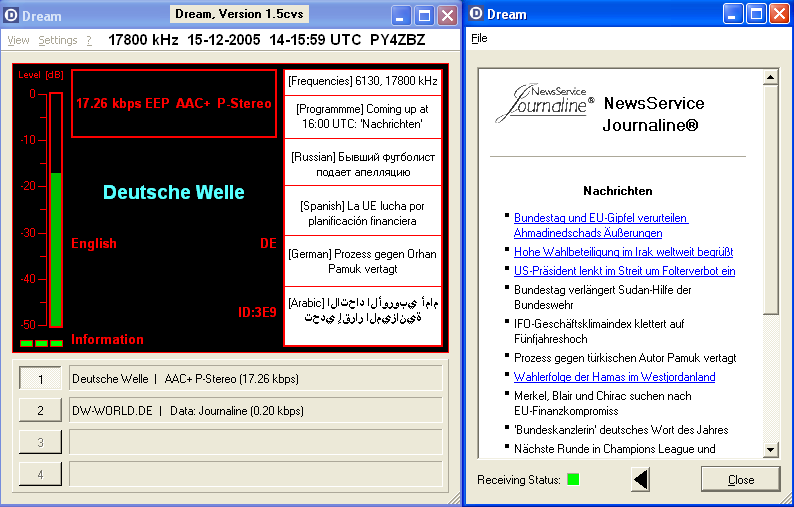Click the Frequencies 6130, 17800 kHz message
Screen dimensions: 794x507
(363, 81)
